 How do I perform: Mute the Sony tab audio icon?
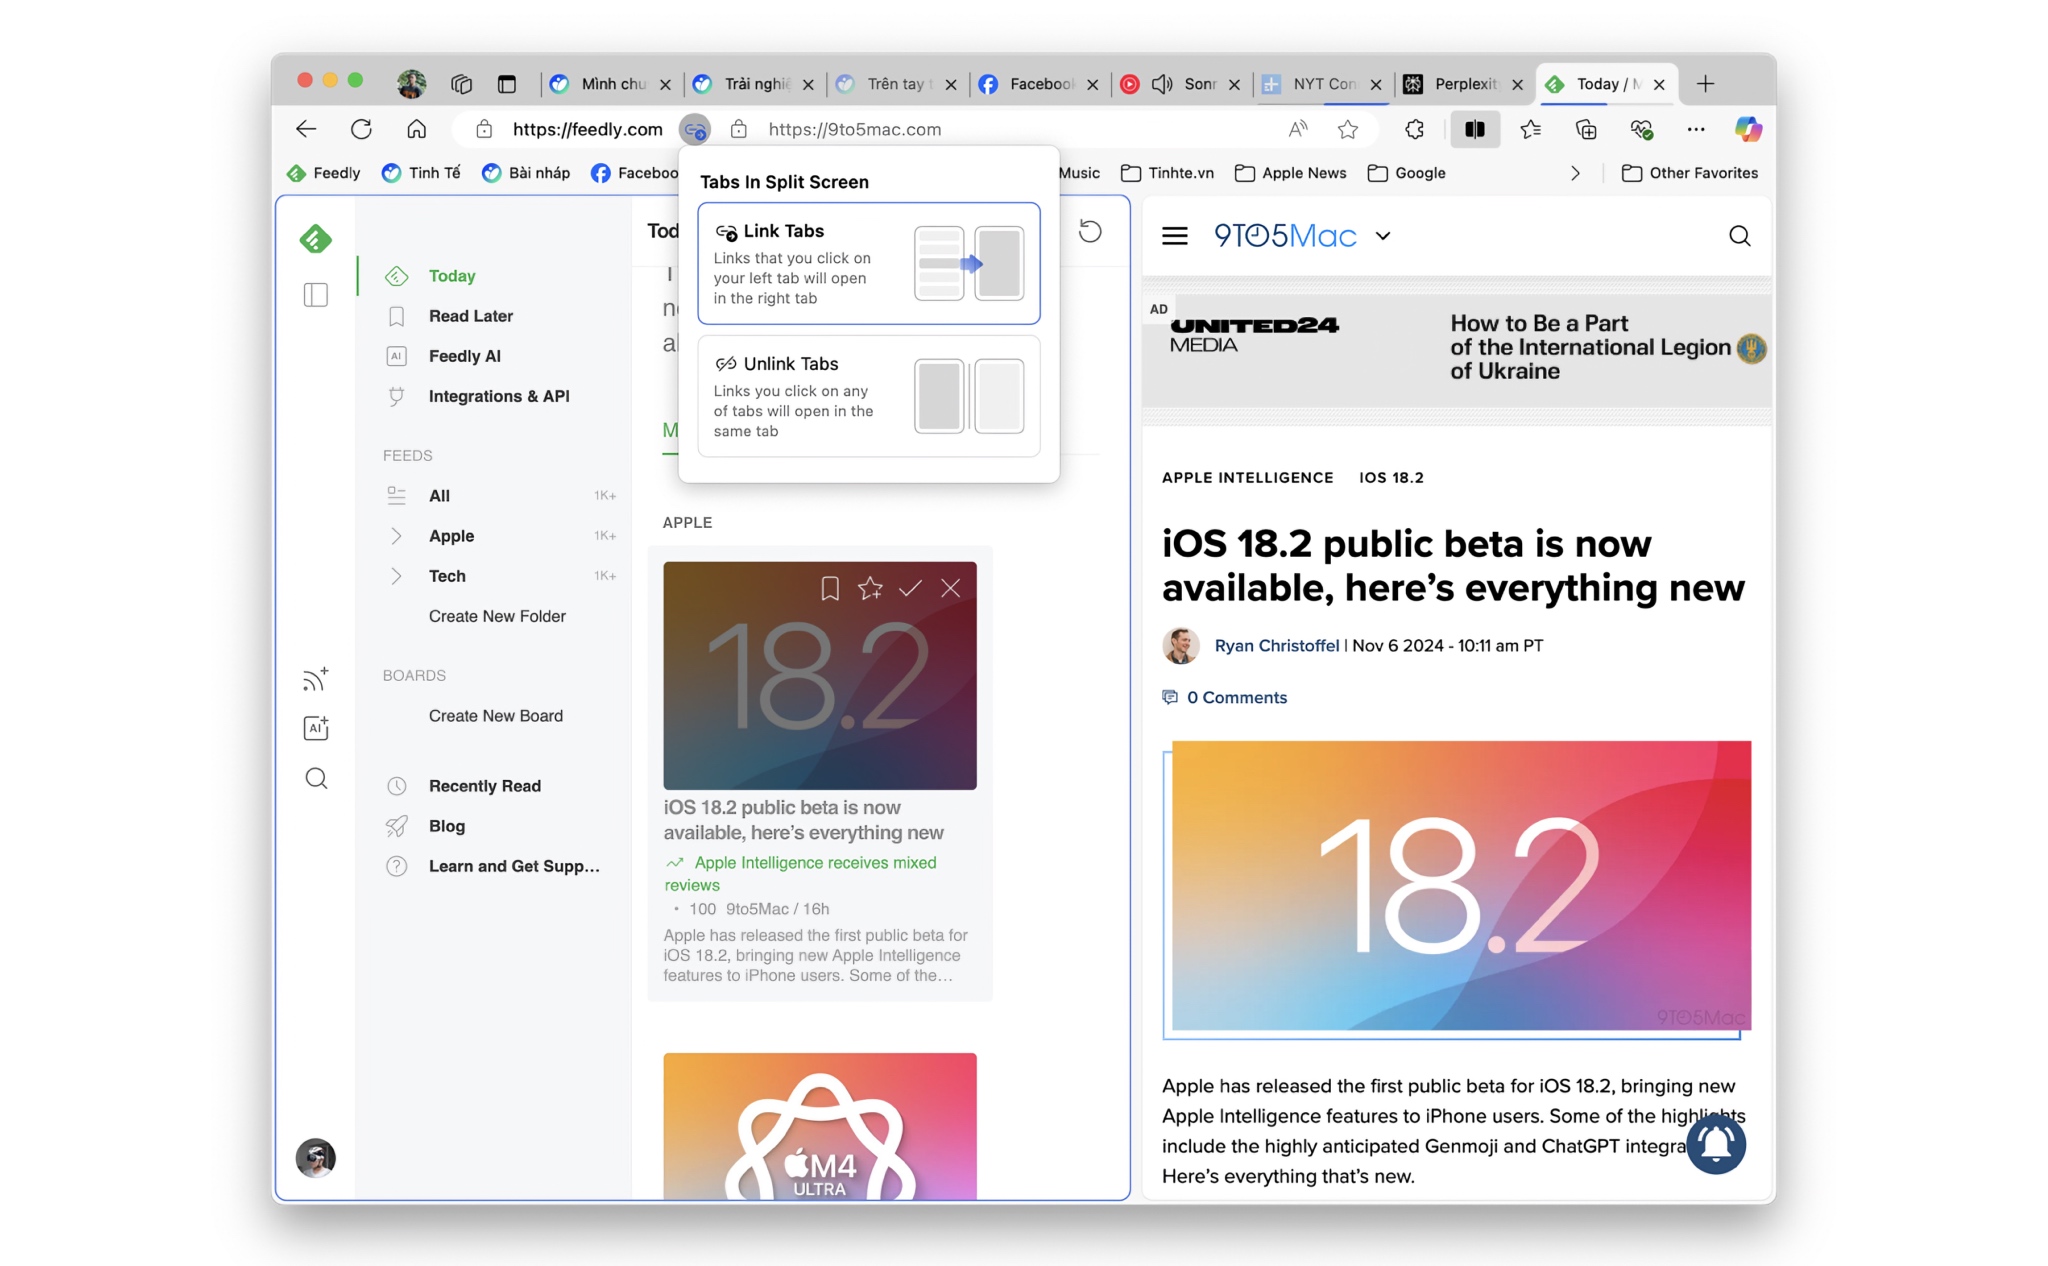[1162, 84]
